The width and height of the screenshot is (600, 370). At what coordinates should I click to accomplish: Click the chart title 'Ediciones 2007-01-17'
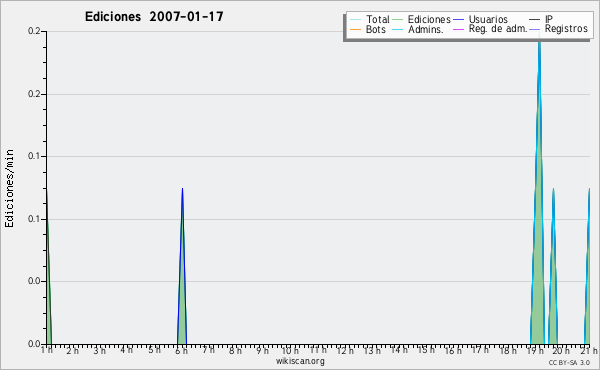click(x=154, y=17)
